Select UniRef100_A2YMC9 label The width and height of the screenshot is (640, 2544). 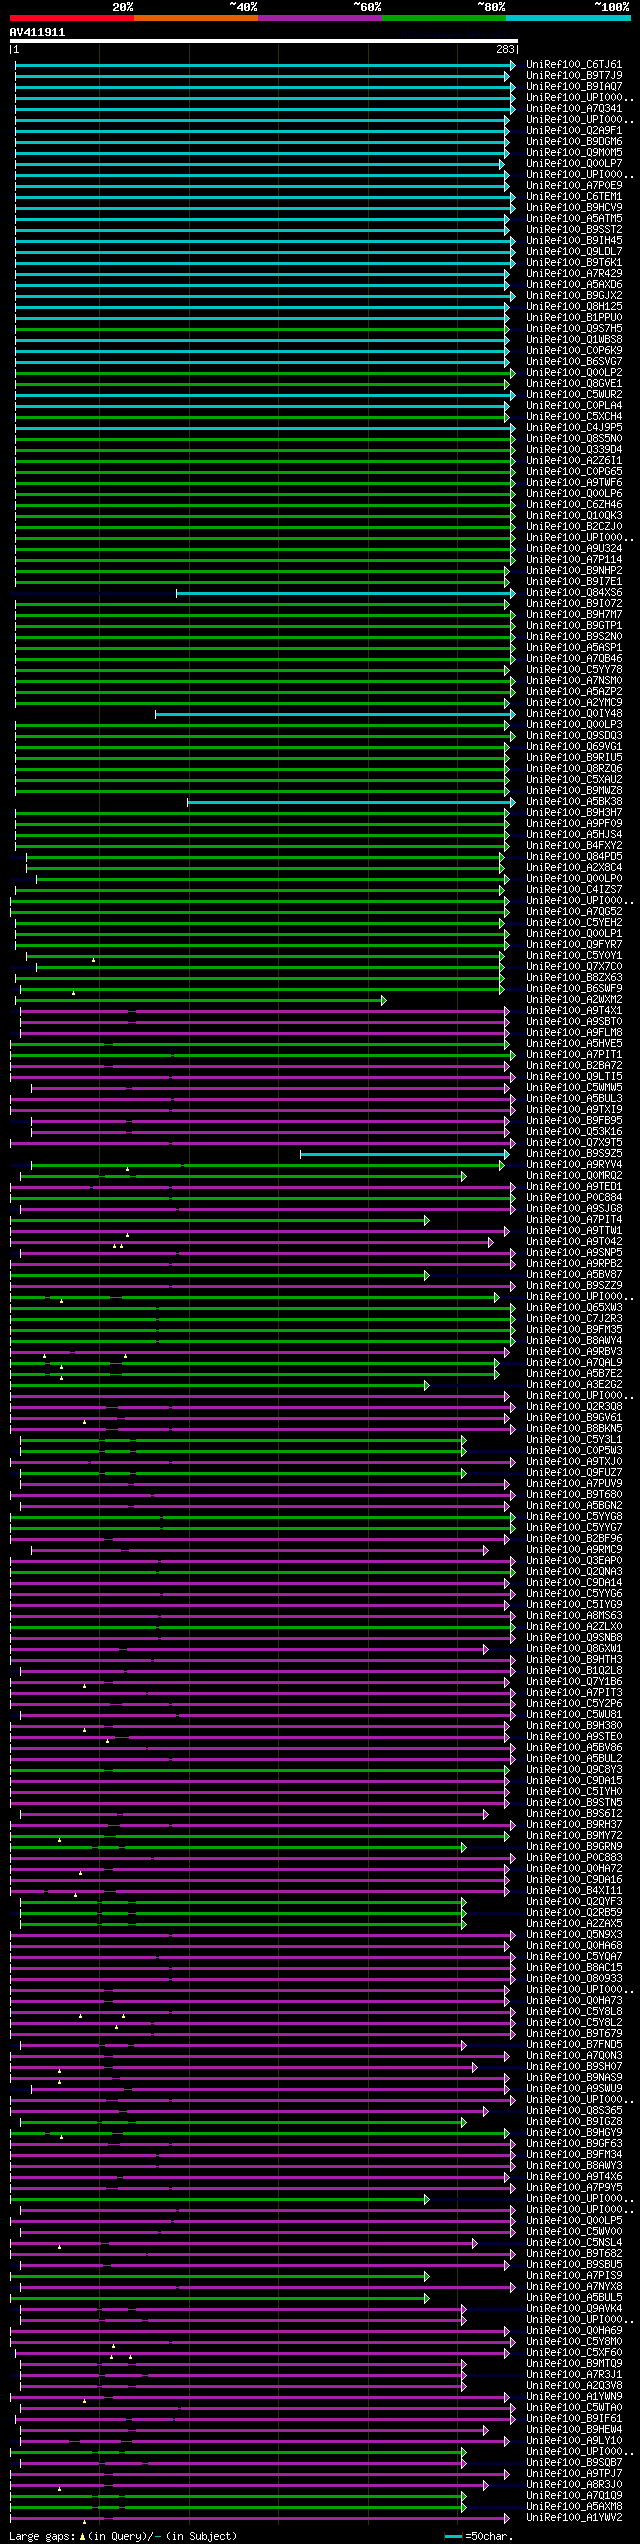574,703
